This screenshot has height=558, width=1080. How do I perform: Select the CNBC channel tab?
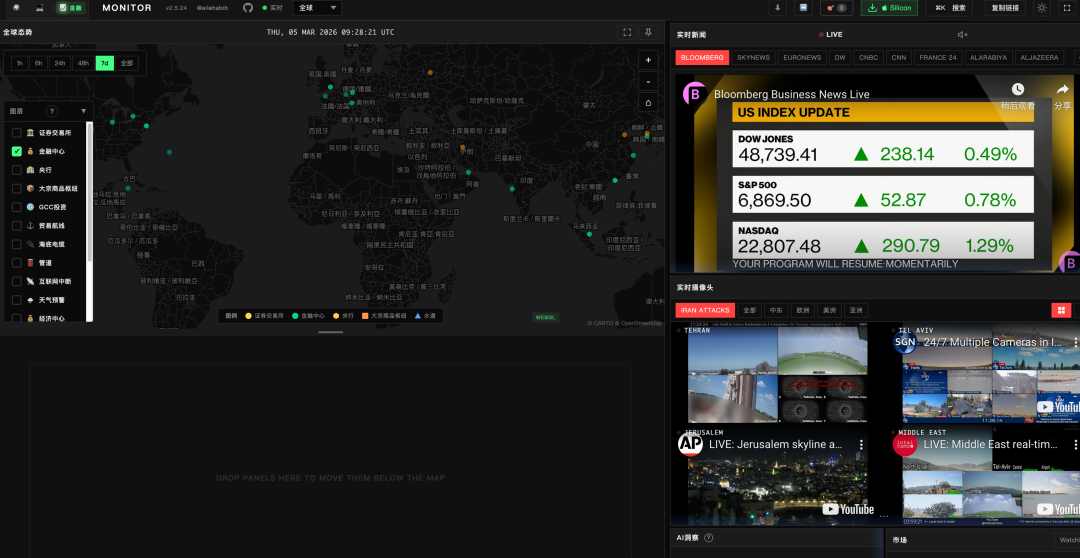[x=868, y=57]
